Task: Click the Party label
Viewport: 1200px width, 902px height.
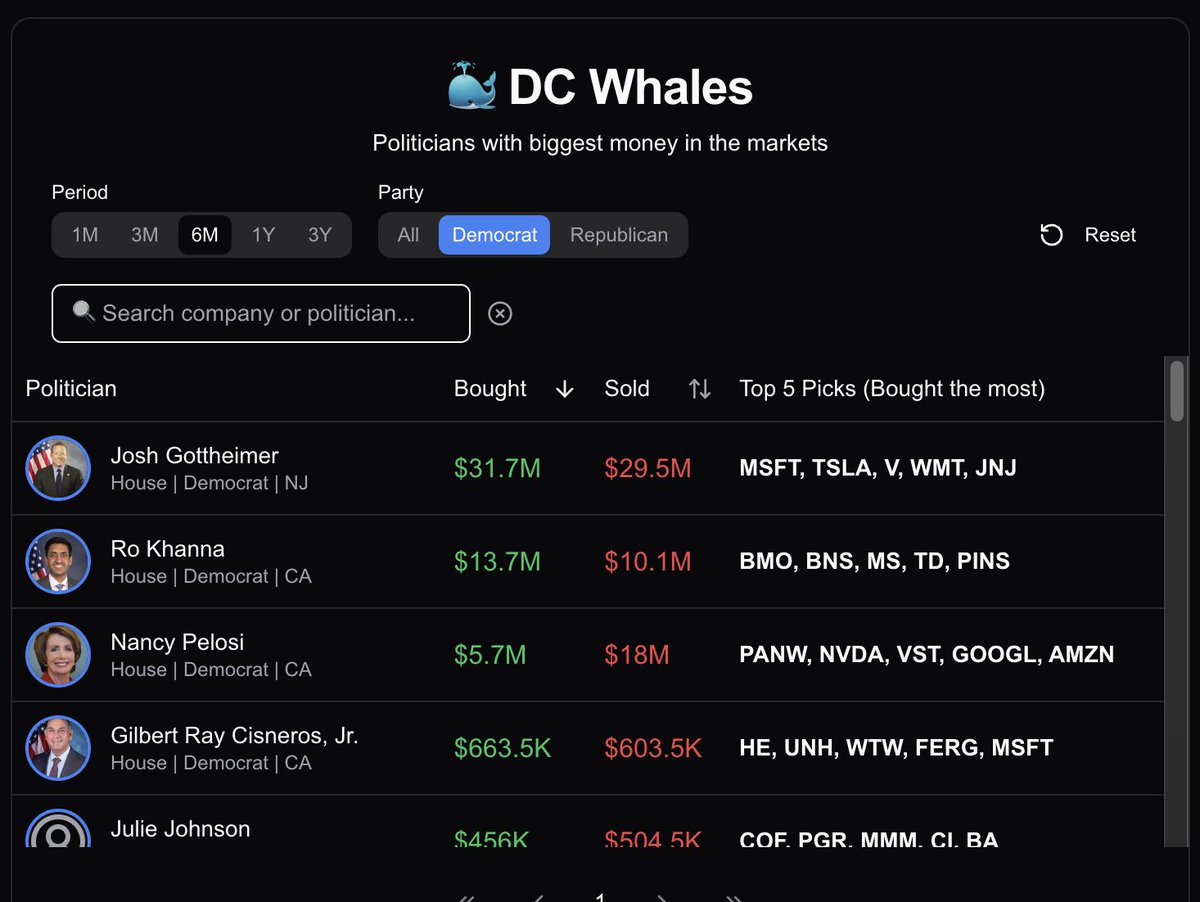Action: (x=401, y=192)
